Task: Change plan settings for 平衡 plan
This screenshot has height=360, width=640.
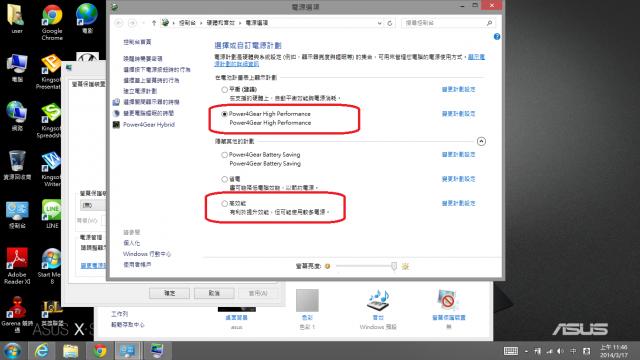Action: pos(458,89)
